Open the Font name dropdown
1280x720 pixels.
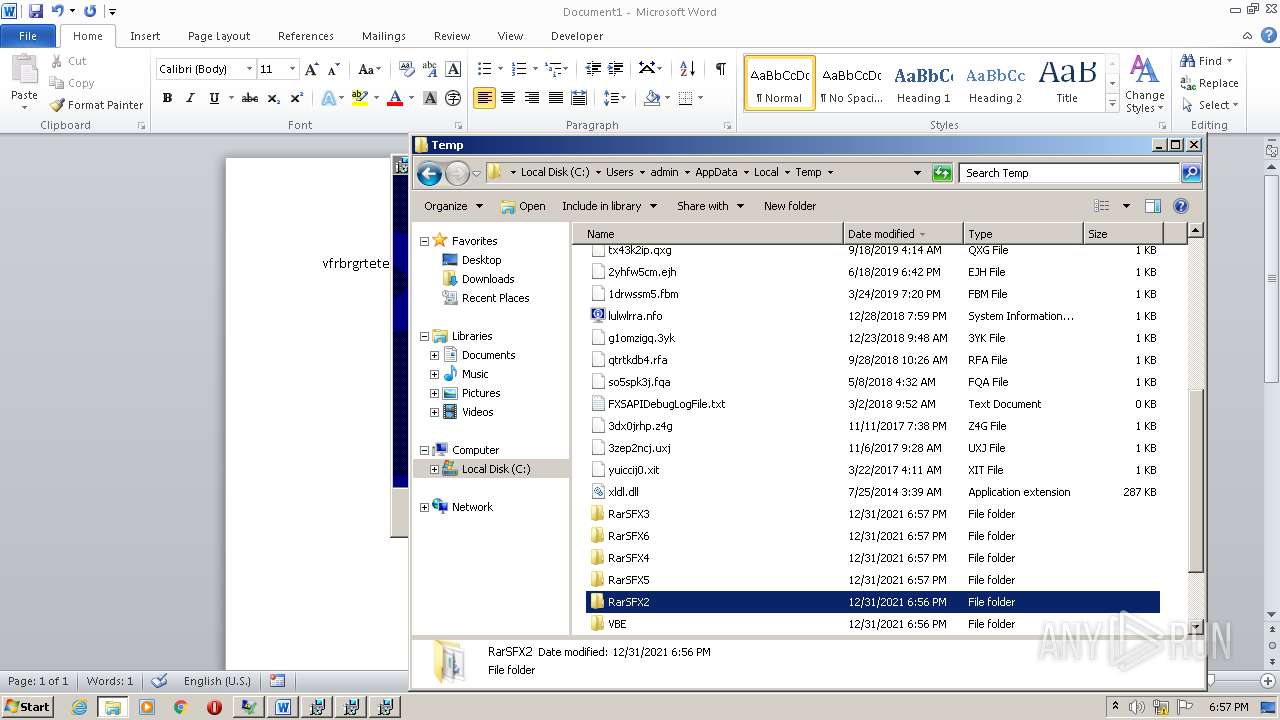(249, 69)
